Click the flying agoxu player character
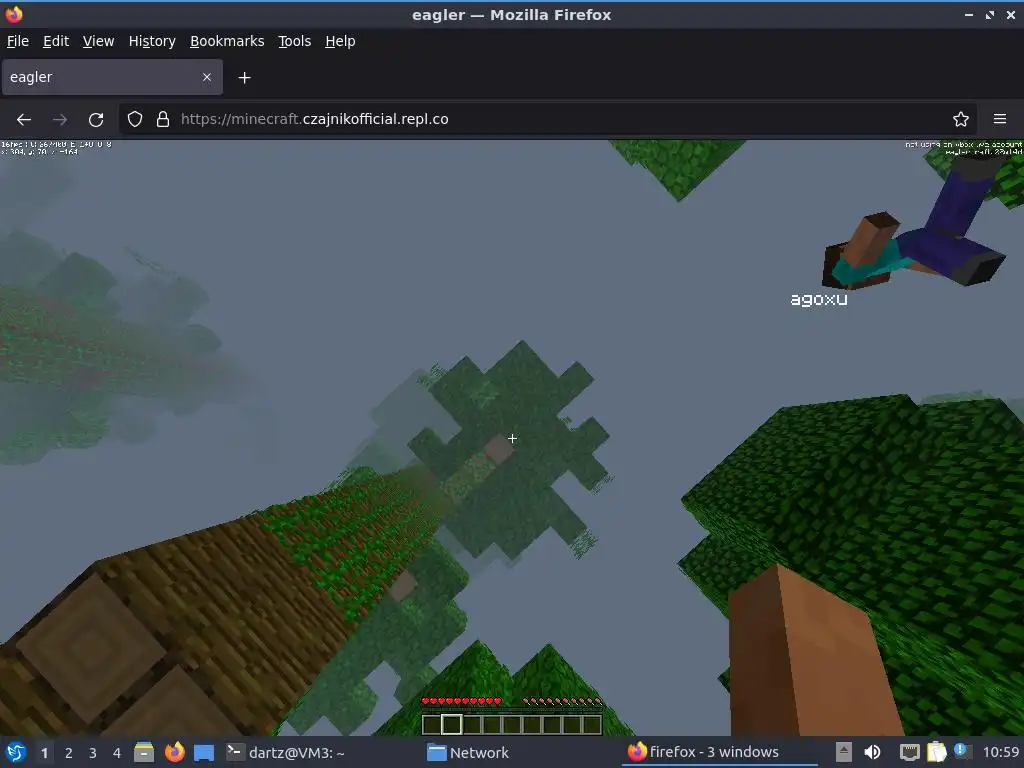Viewport: 1024px width, 768px height. [x=914, y=225]
